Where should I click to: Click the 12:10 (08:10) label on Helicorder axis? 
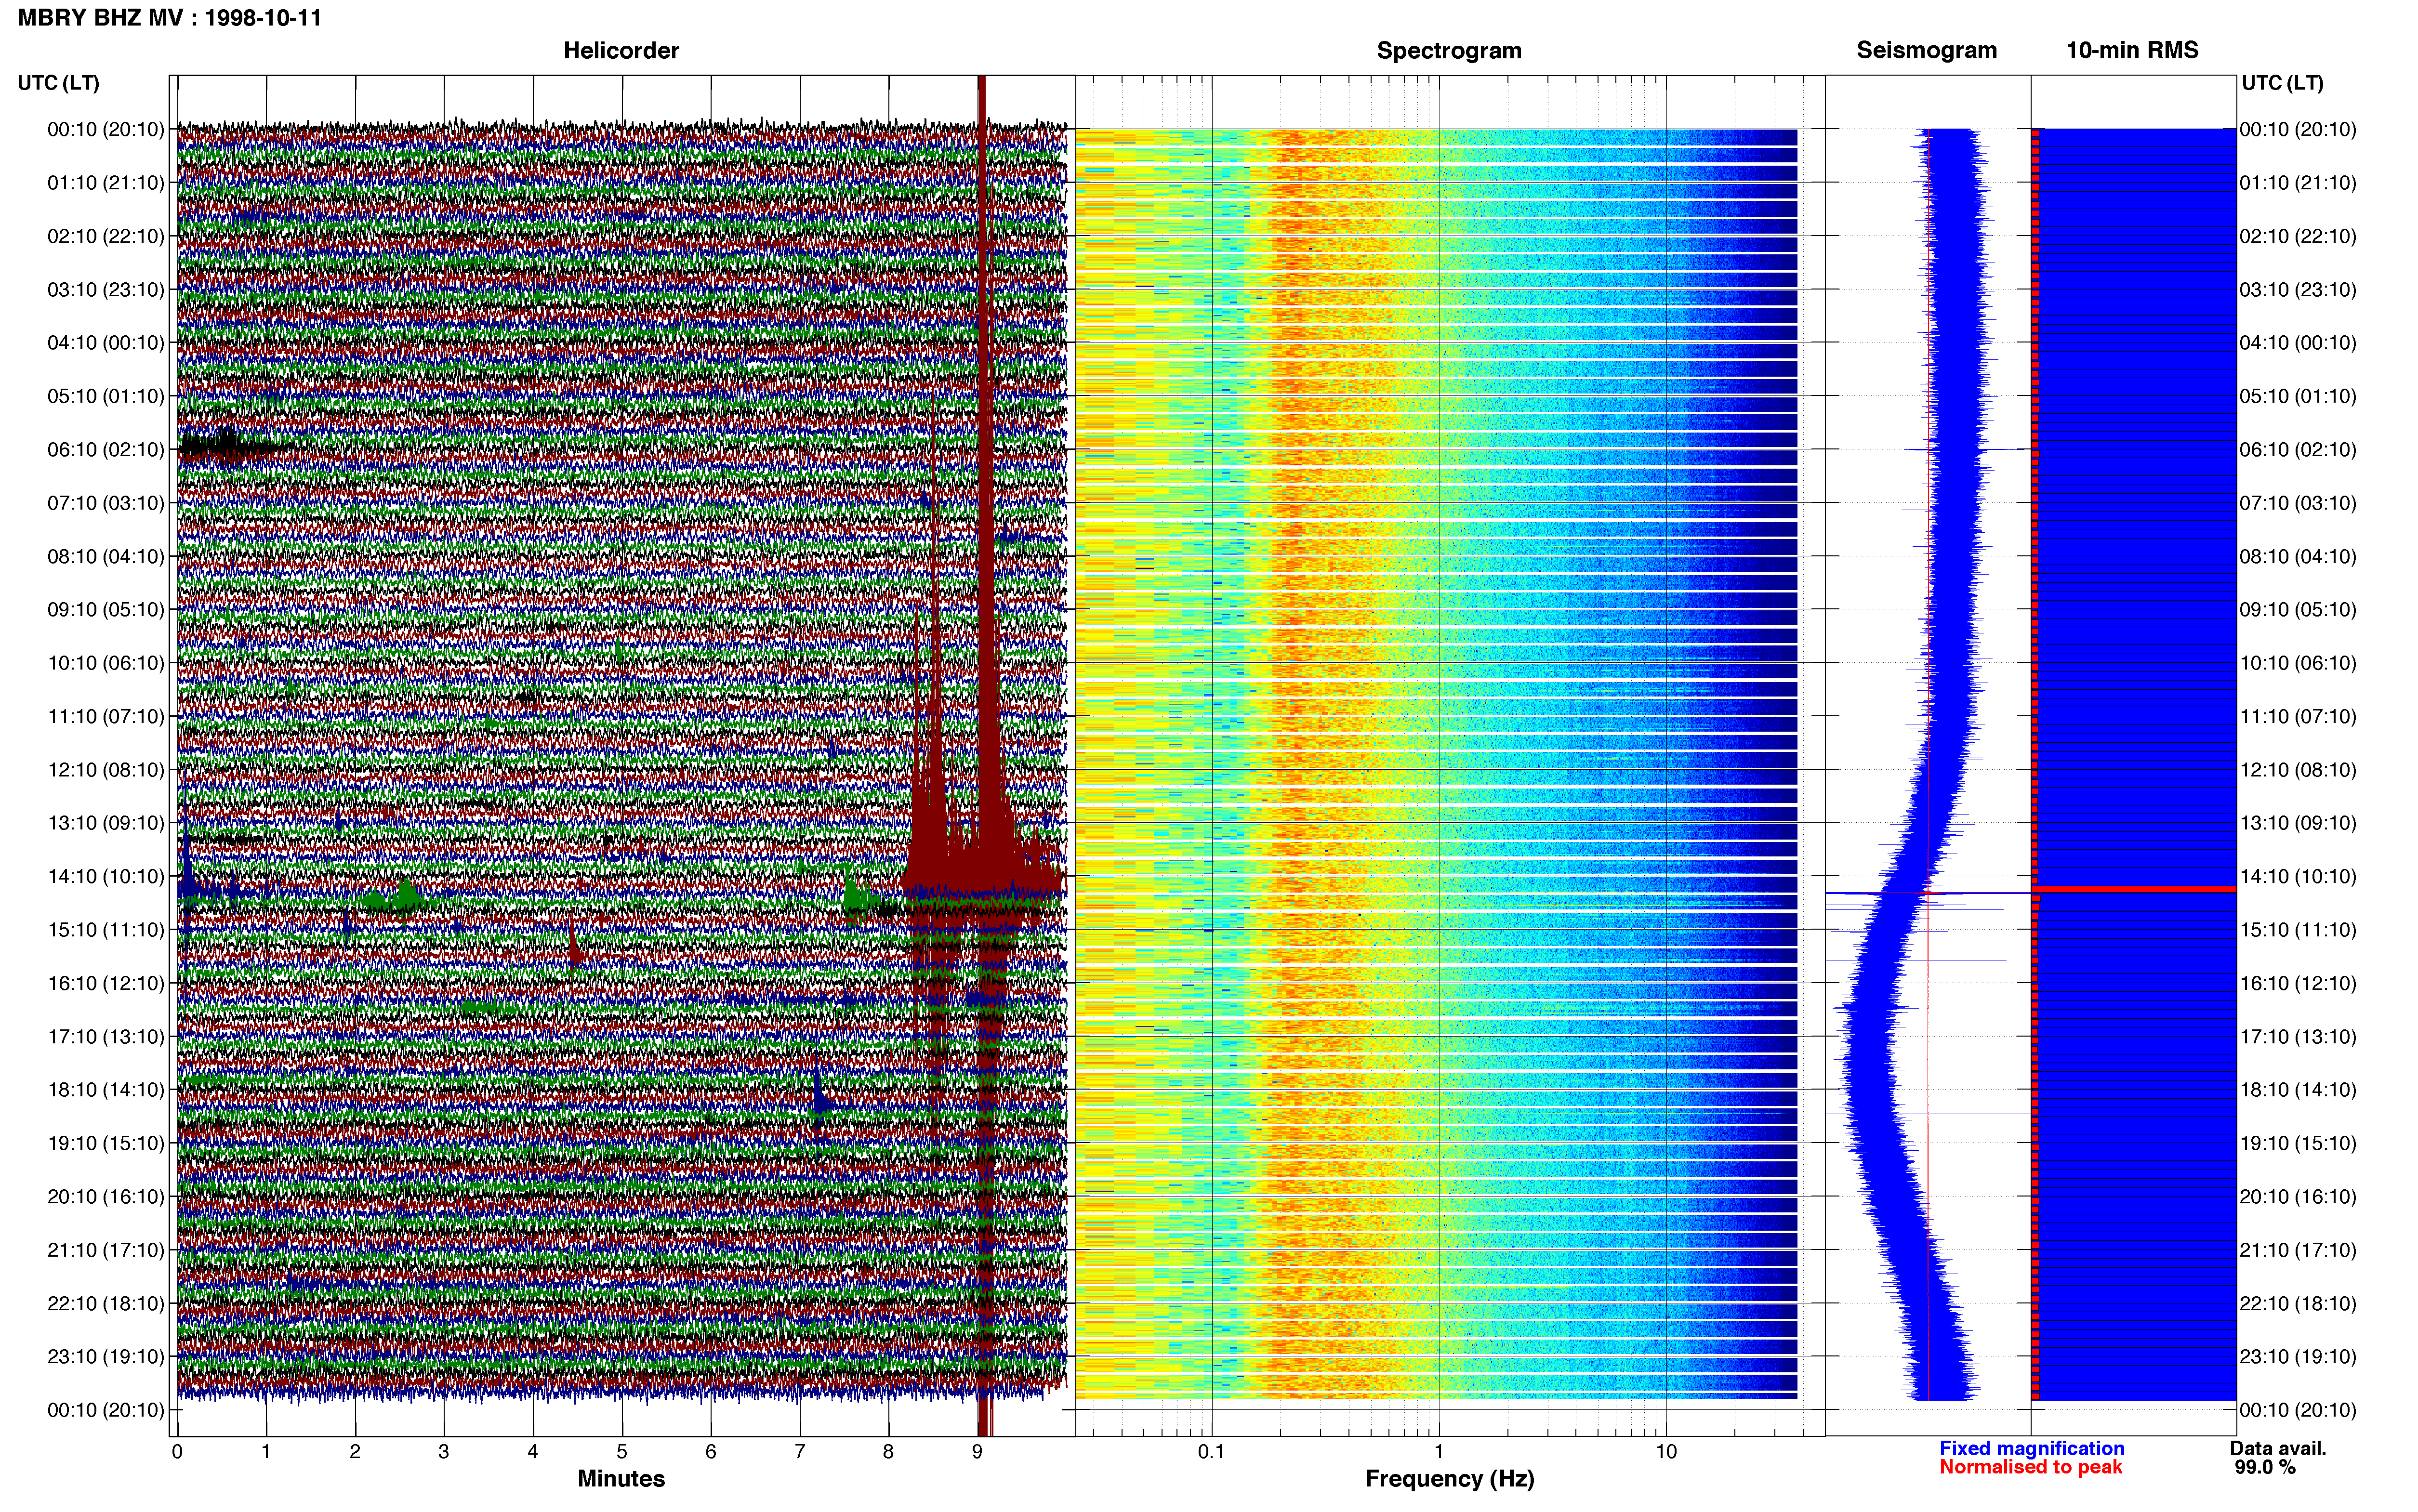coord(105,770)
